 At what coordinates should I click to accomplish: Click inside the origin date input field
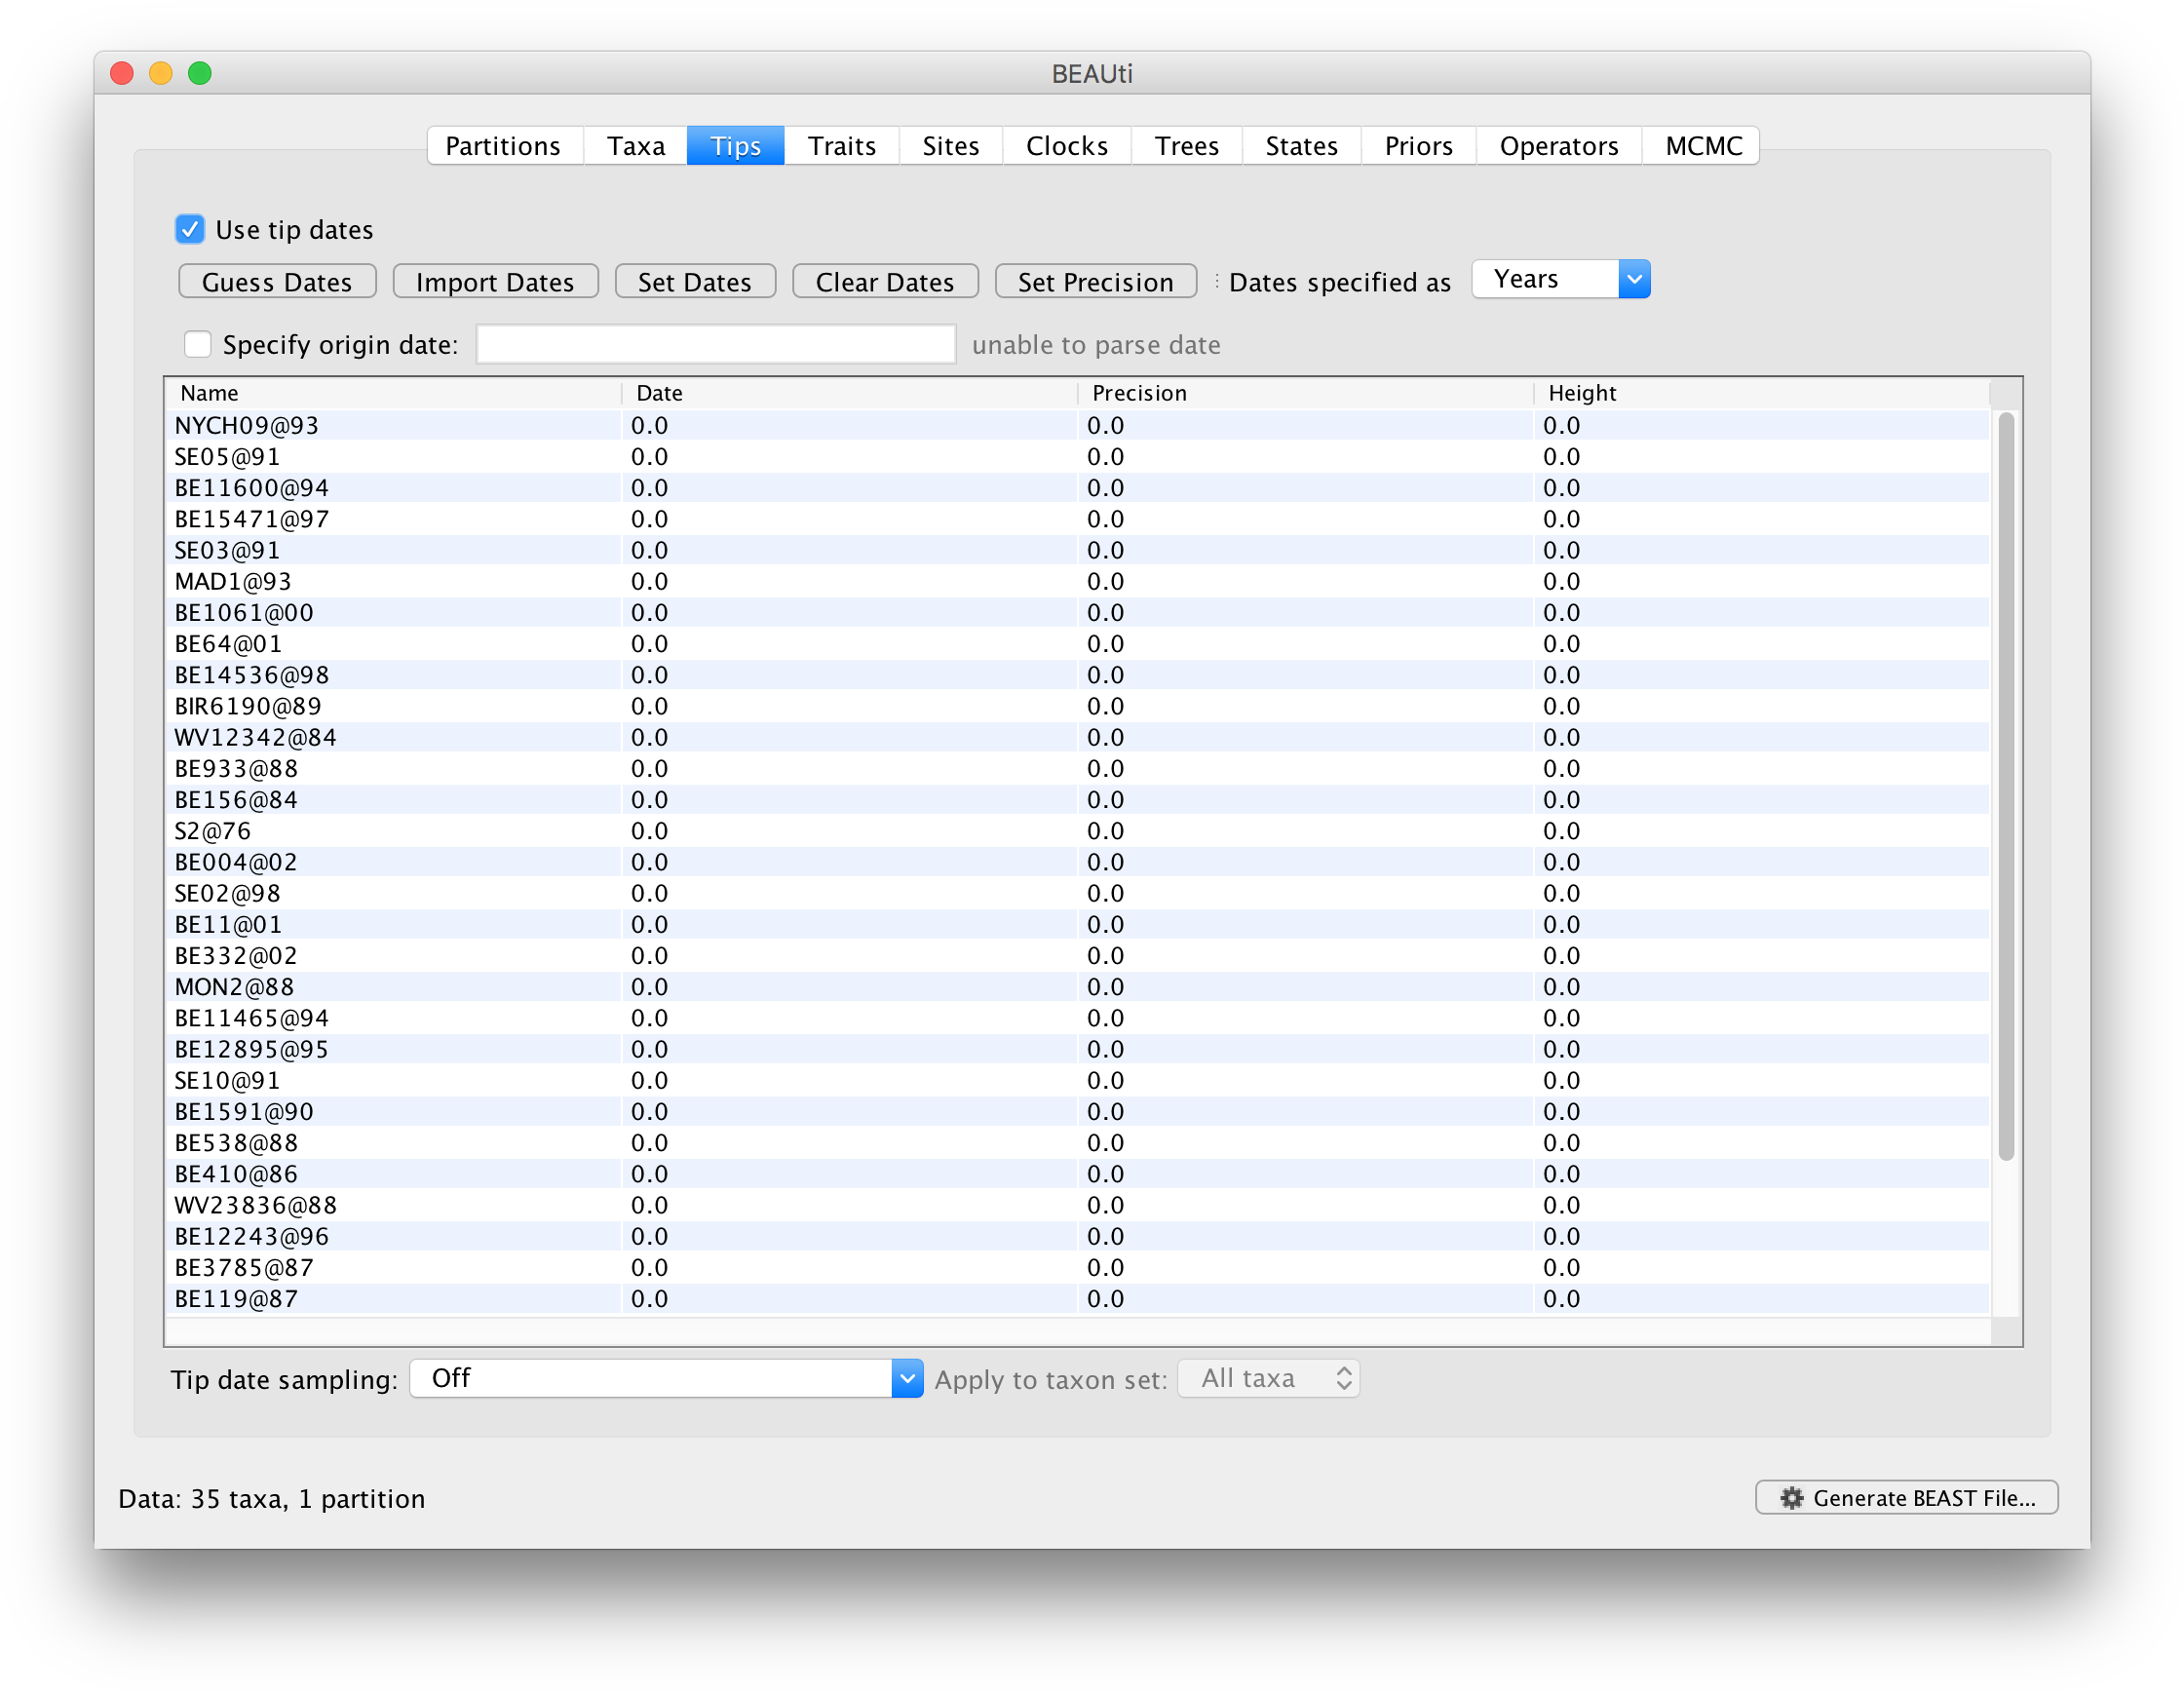tap(715, 343)
